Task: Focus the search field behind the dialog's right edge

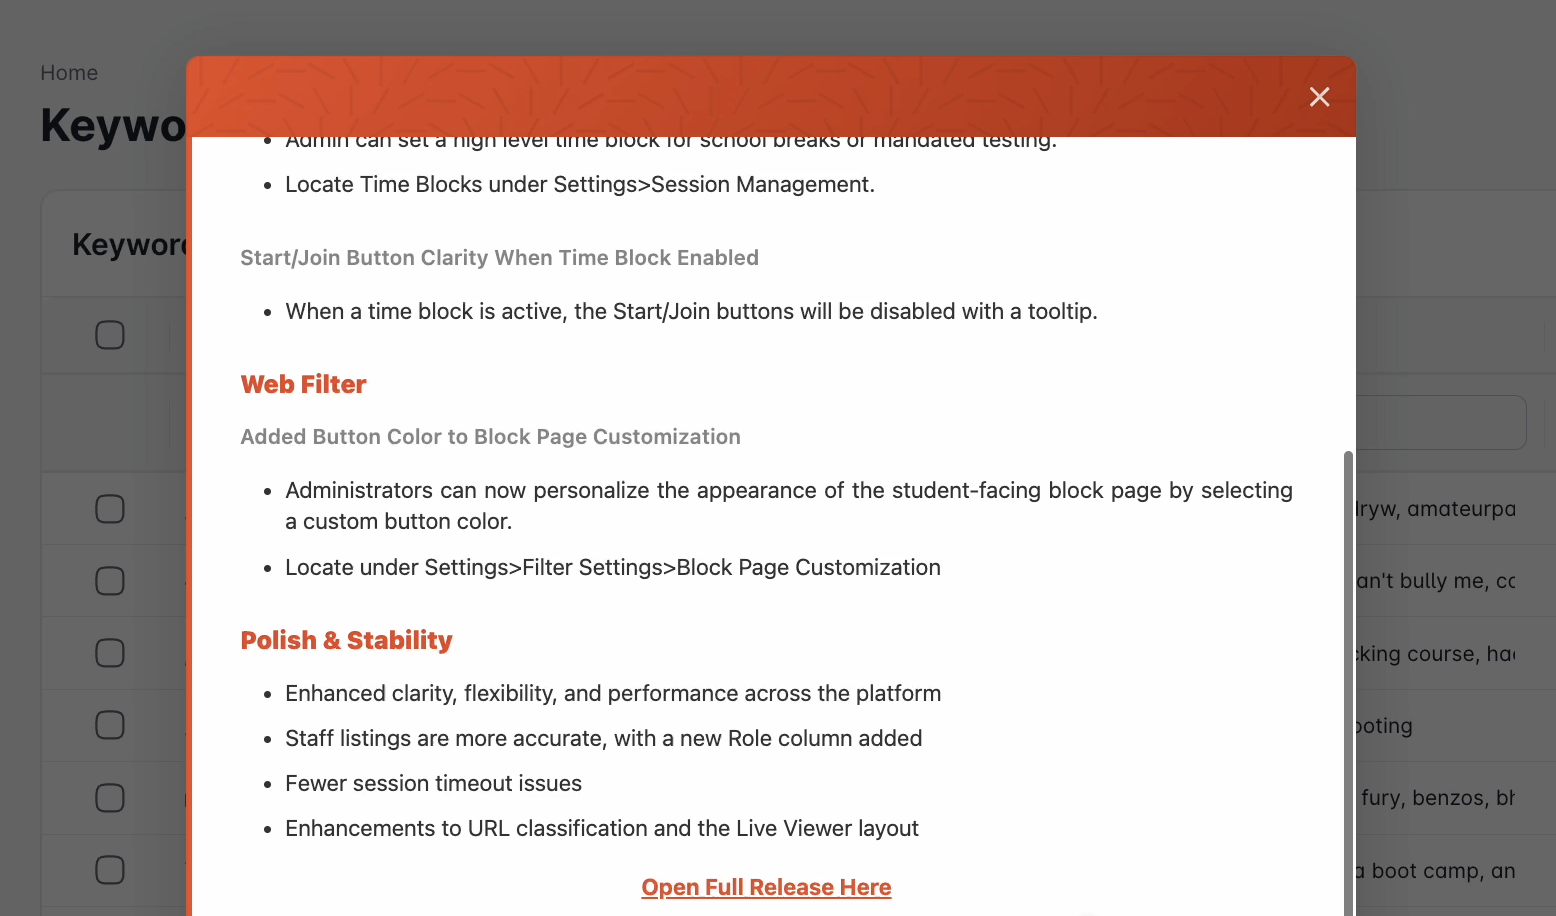Action: [x=1441, y=422]
